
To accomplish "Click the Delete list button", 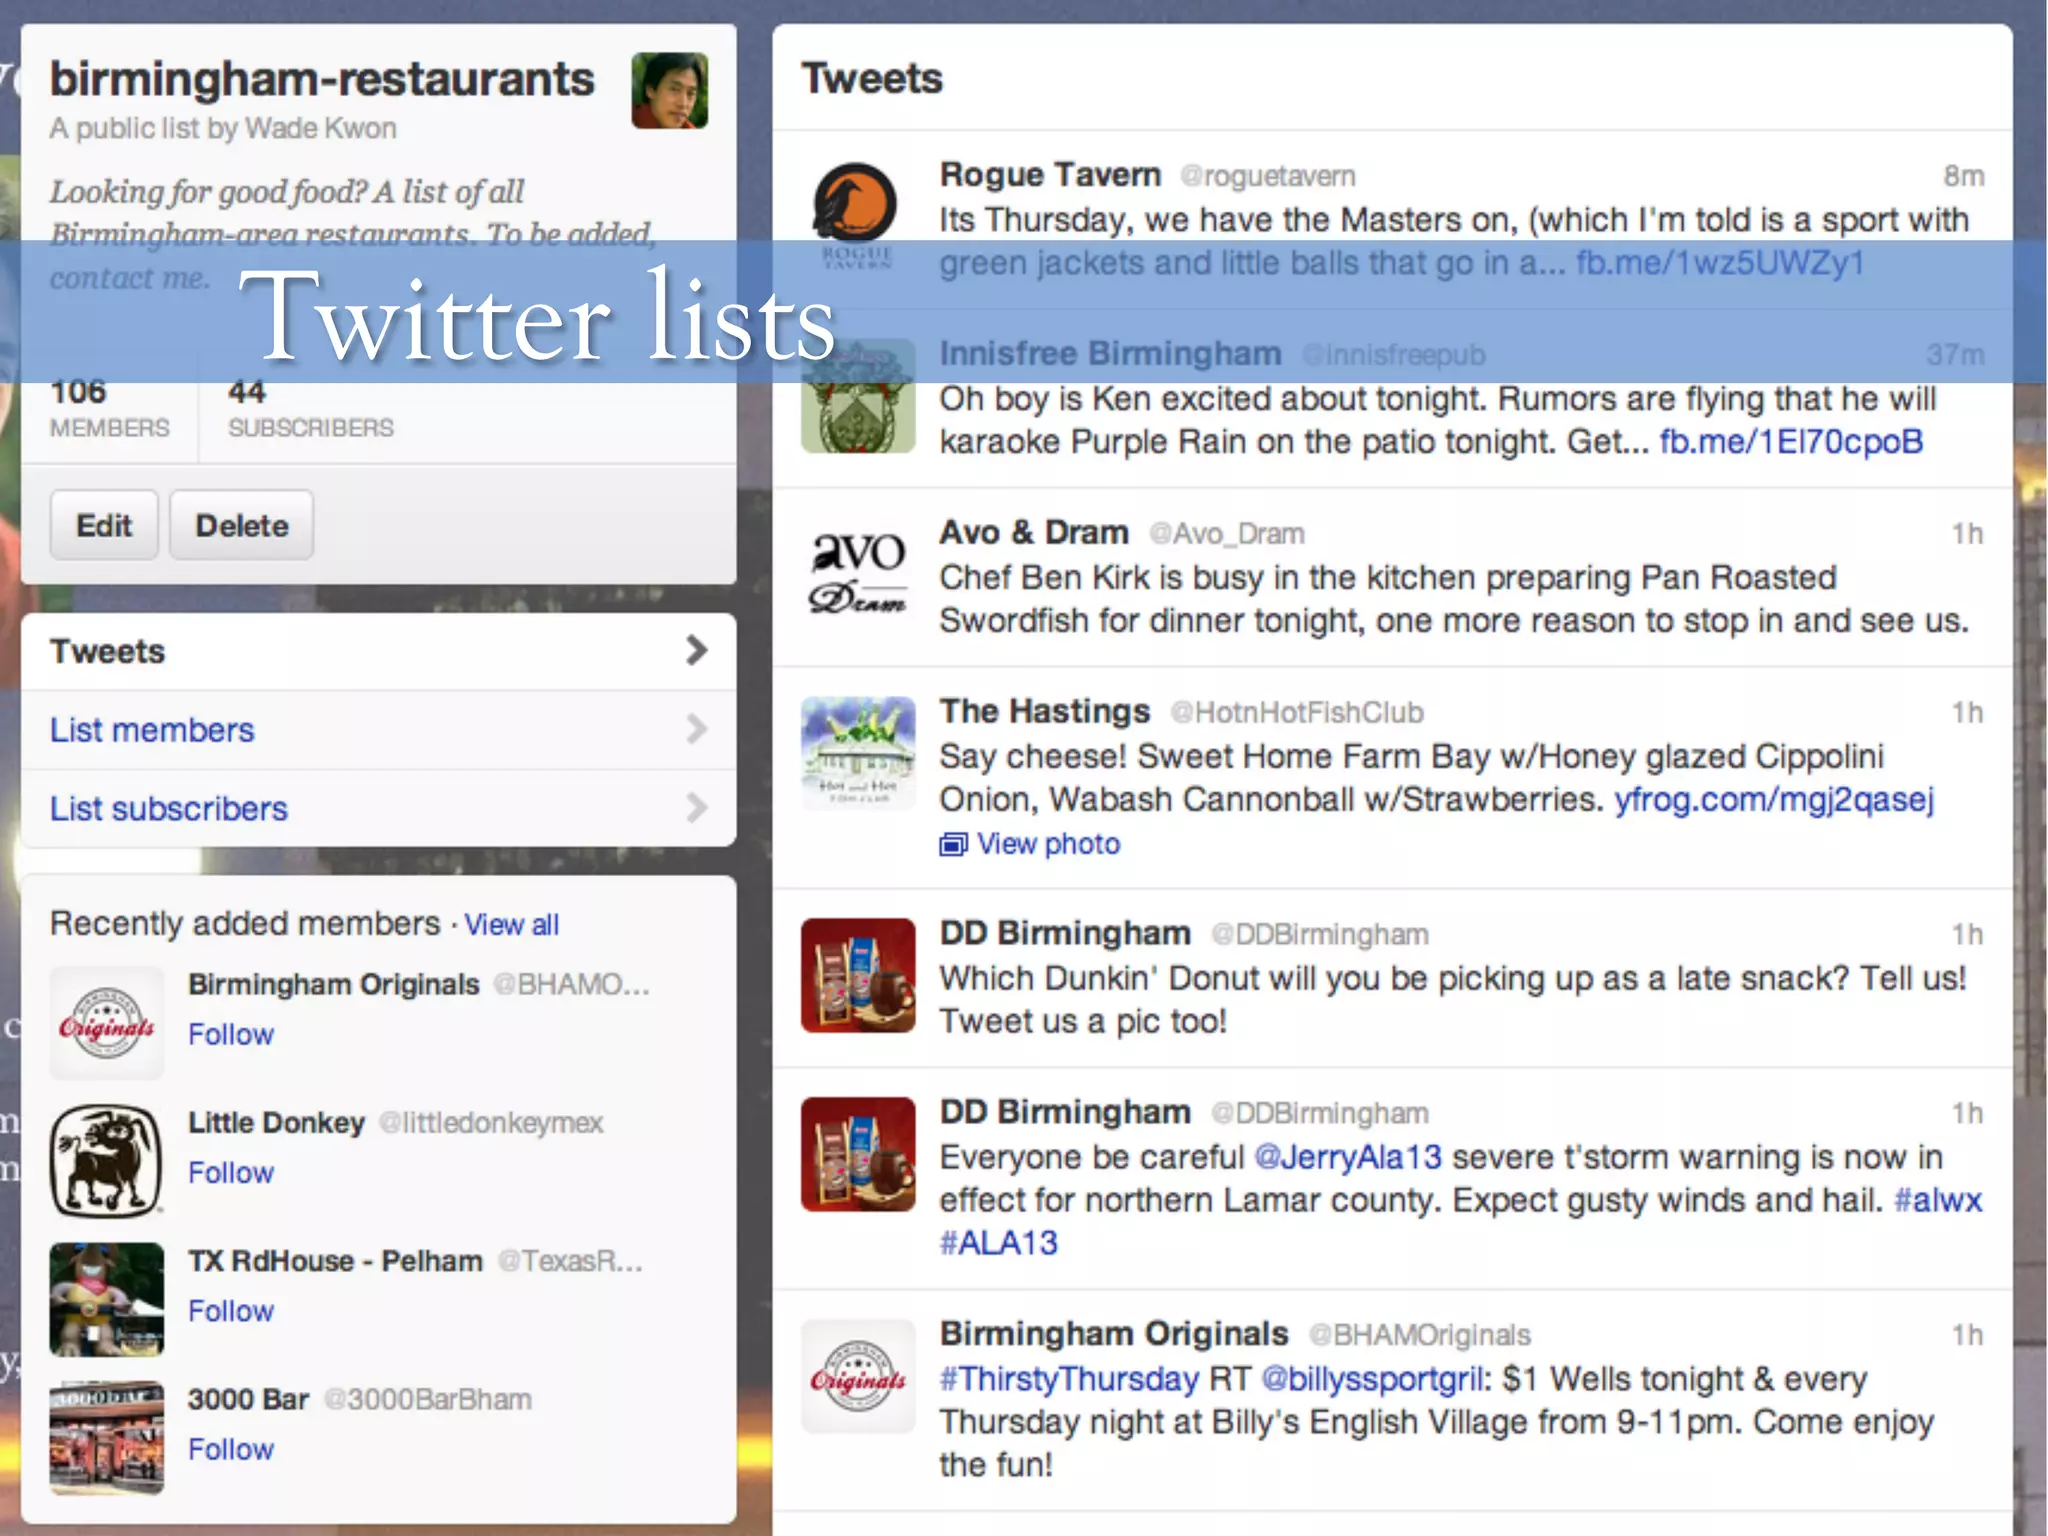I will pos(241,525).
